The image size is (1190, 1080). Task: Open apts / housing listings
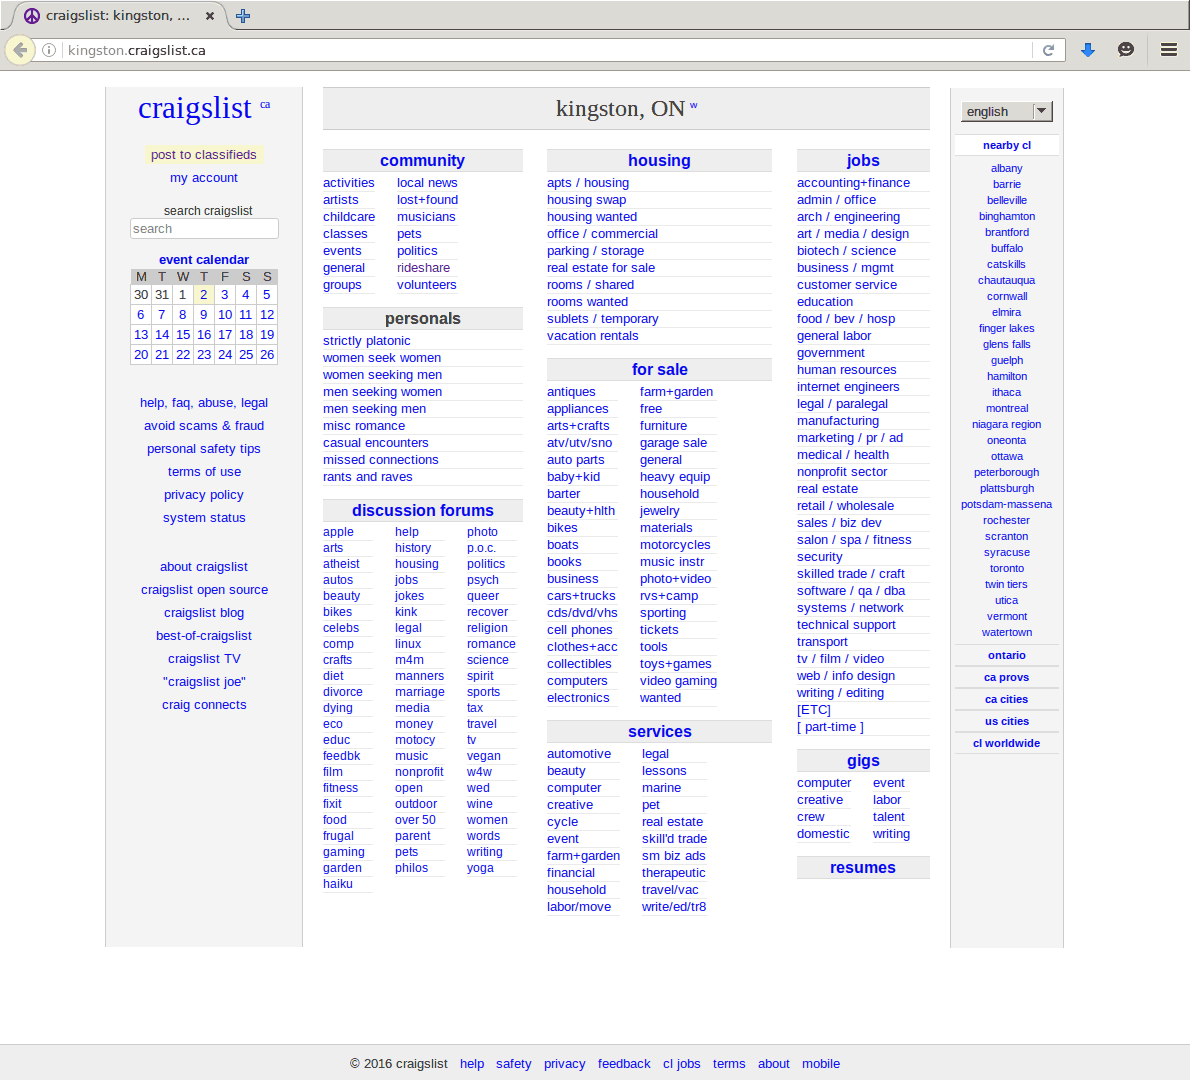click(x=587, y=183)
